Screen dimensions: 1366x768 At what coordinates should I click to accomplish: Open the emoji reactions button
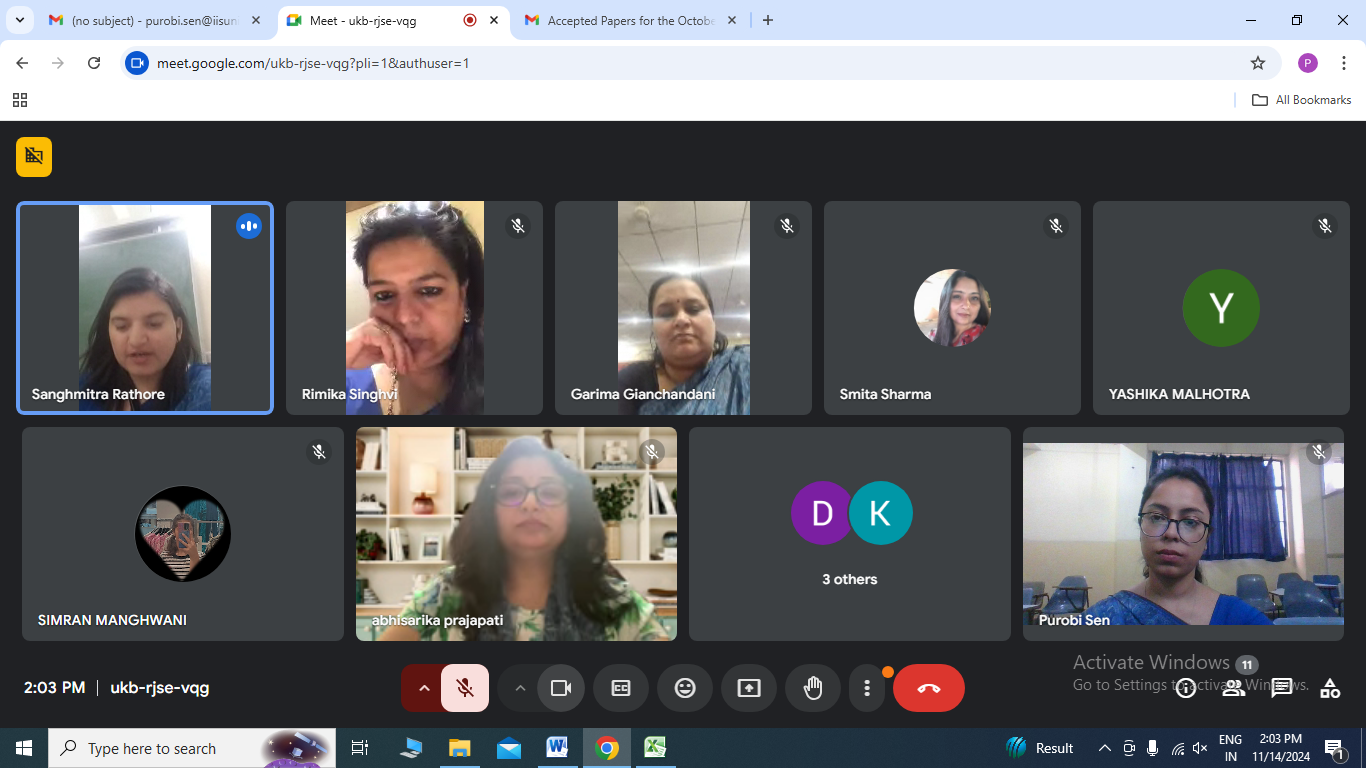[x=685, y=688]
